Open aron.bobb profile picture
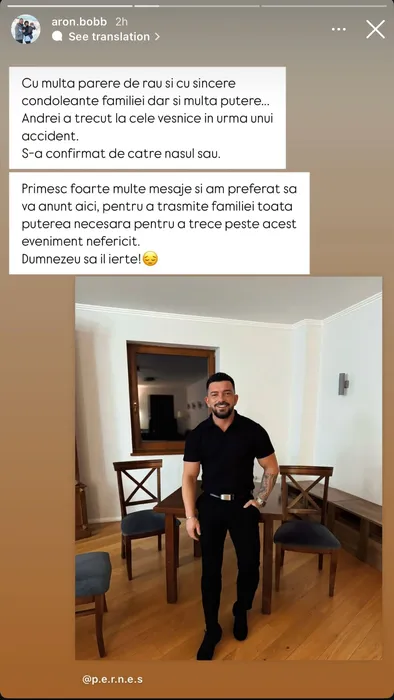Viewport: 394px width, 700px height. pyautogui.click(x=25, y=29)
